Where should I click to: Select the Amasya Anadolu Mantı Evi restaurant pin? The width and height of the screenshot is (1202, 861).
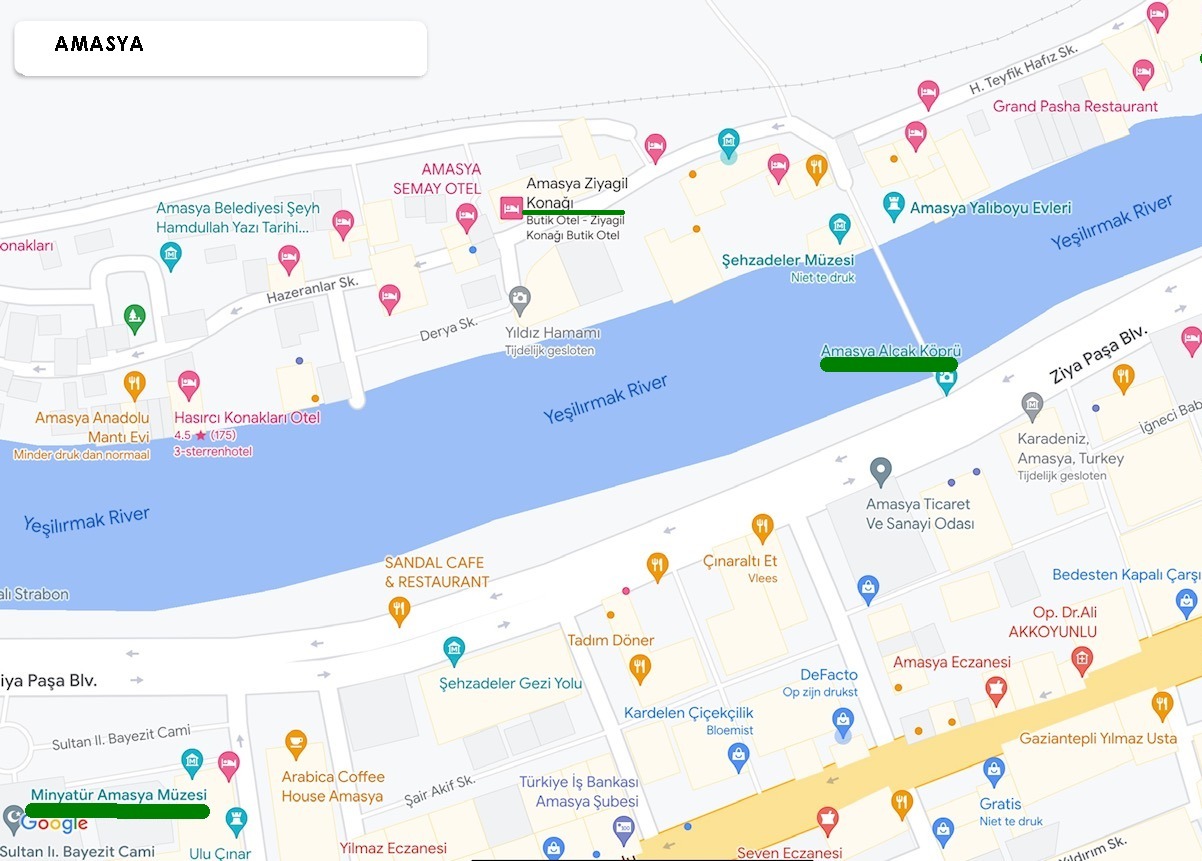point(134,385)
